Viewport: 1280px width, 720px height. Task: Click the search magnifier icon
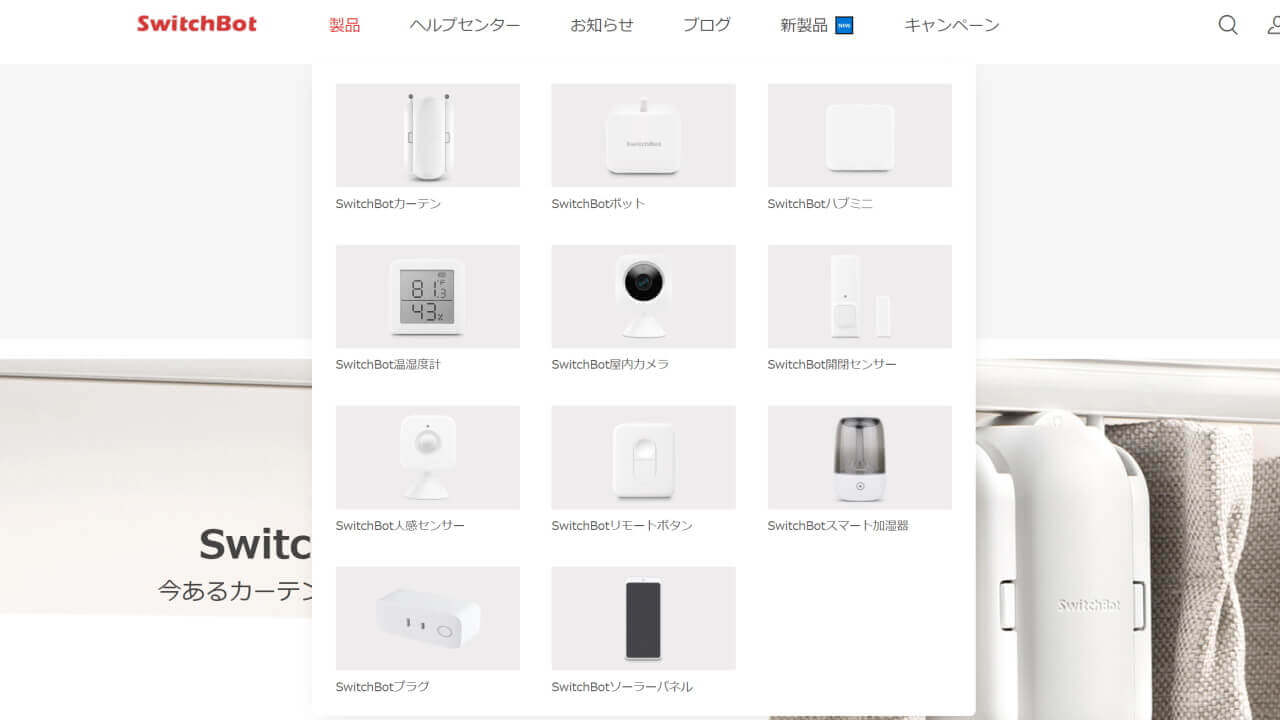tap(1228, 25)
